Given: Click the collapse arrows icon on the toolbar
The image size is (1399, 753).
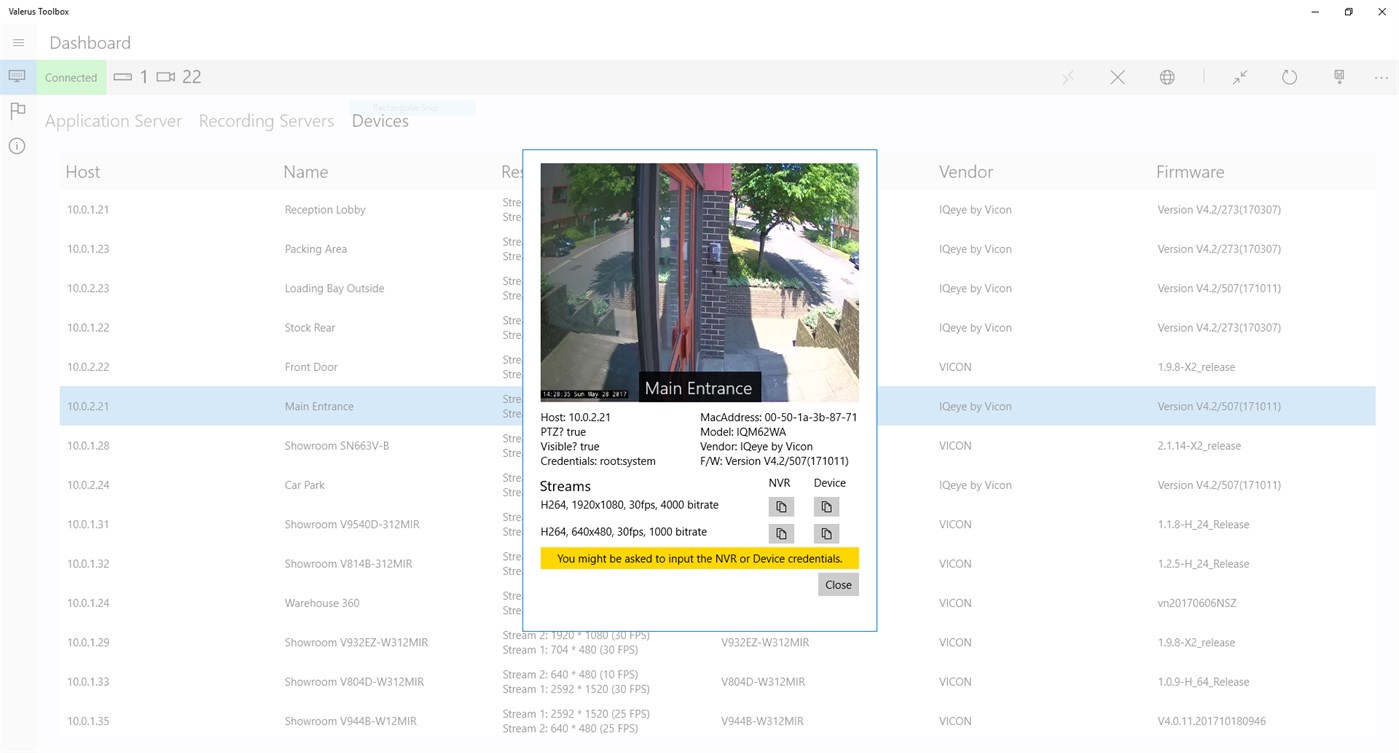Looking at the screenshot, I should tap(1240, 77).
